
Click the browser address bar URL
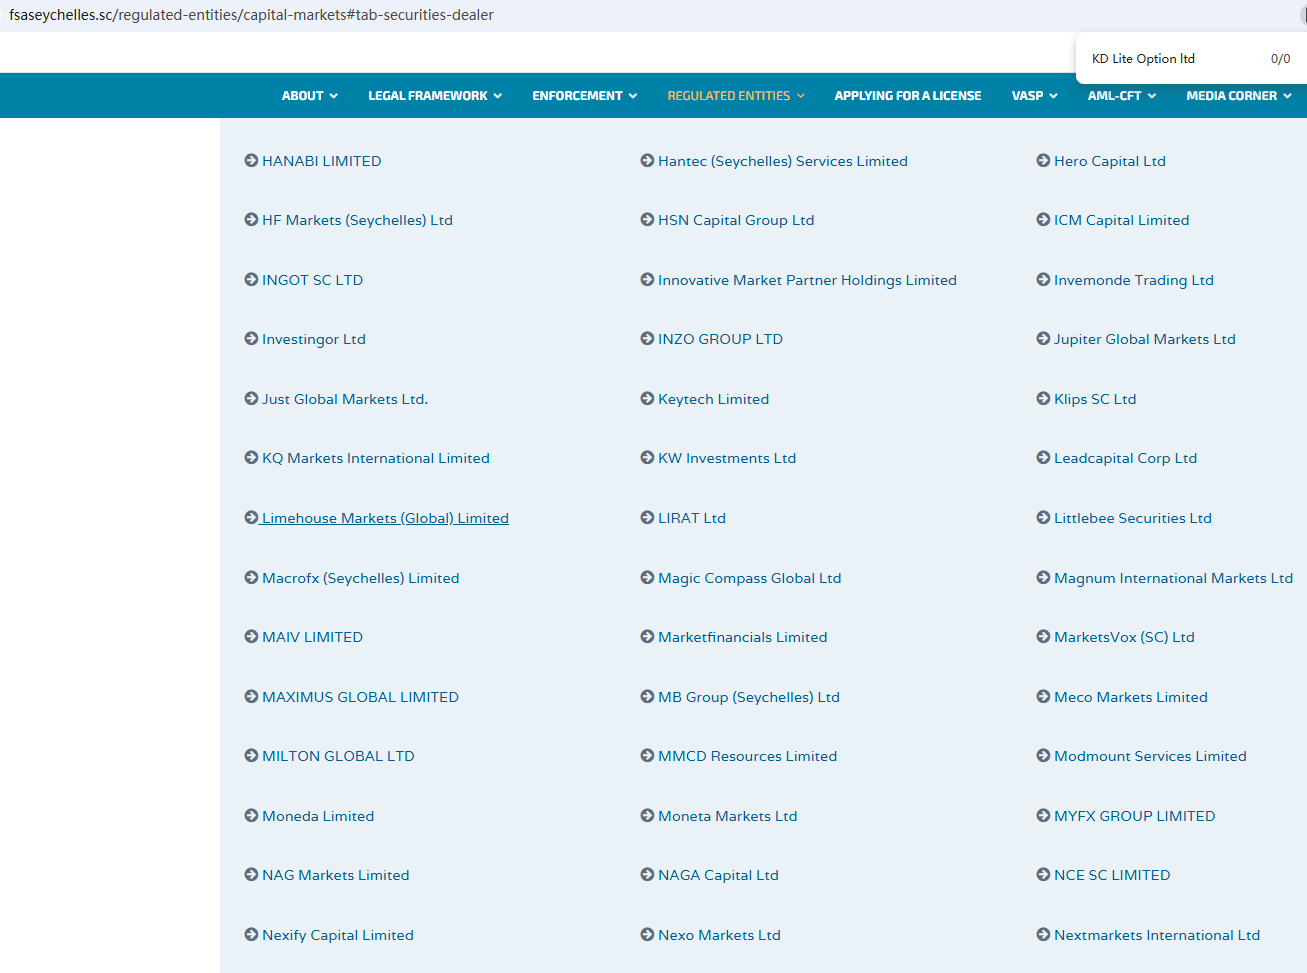coord(251,15)
